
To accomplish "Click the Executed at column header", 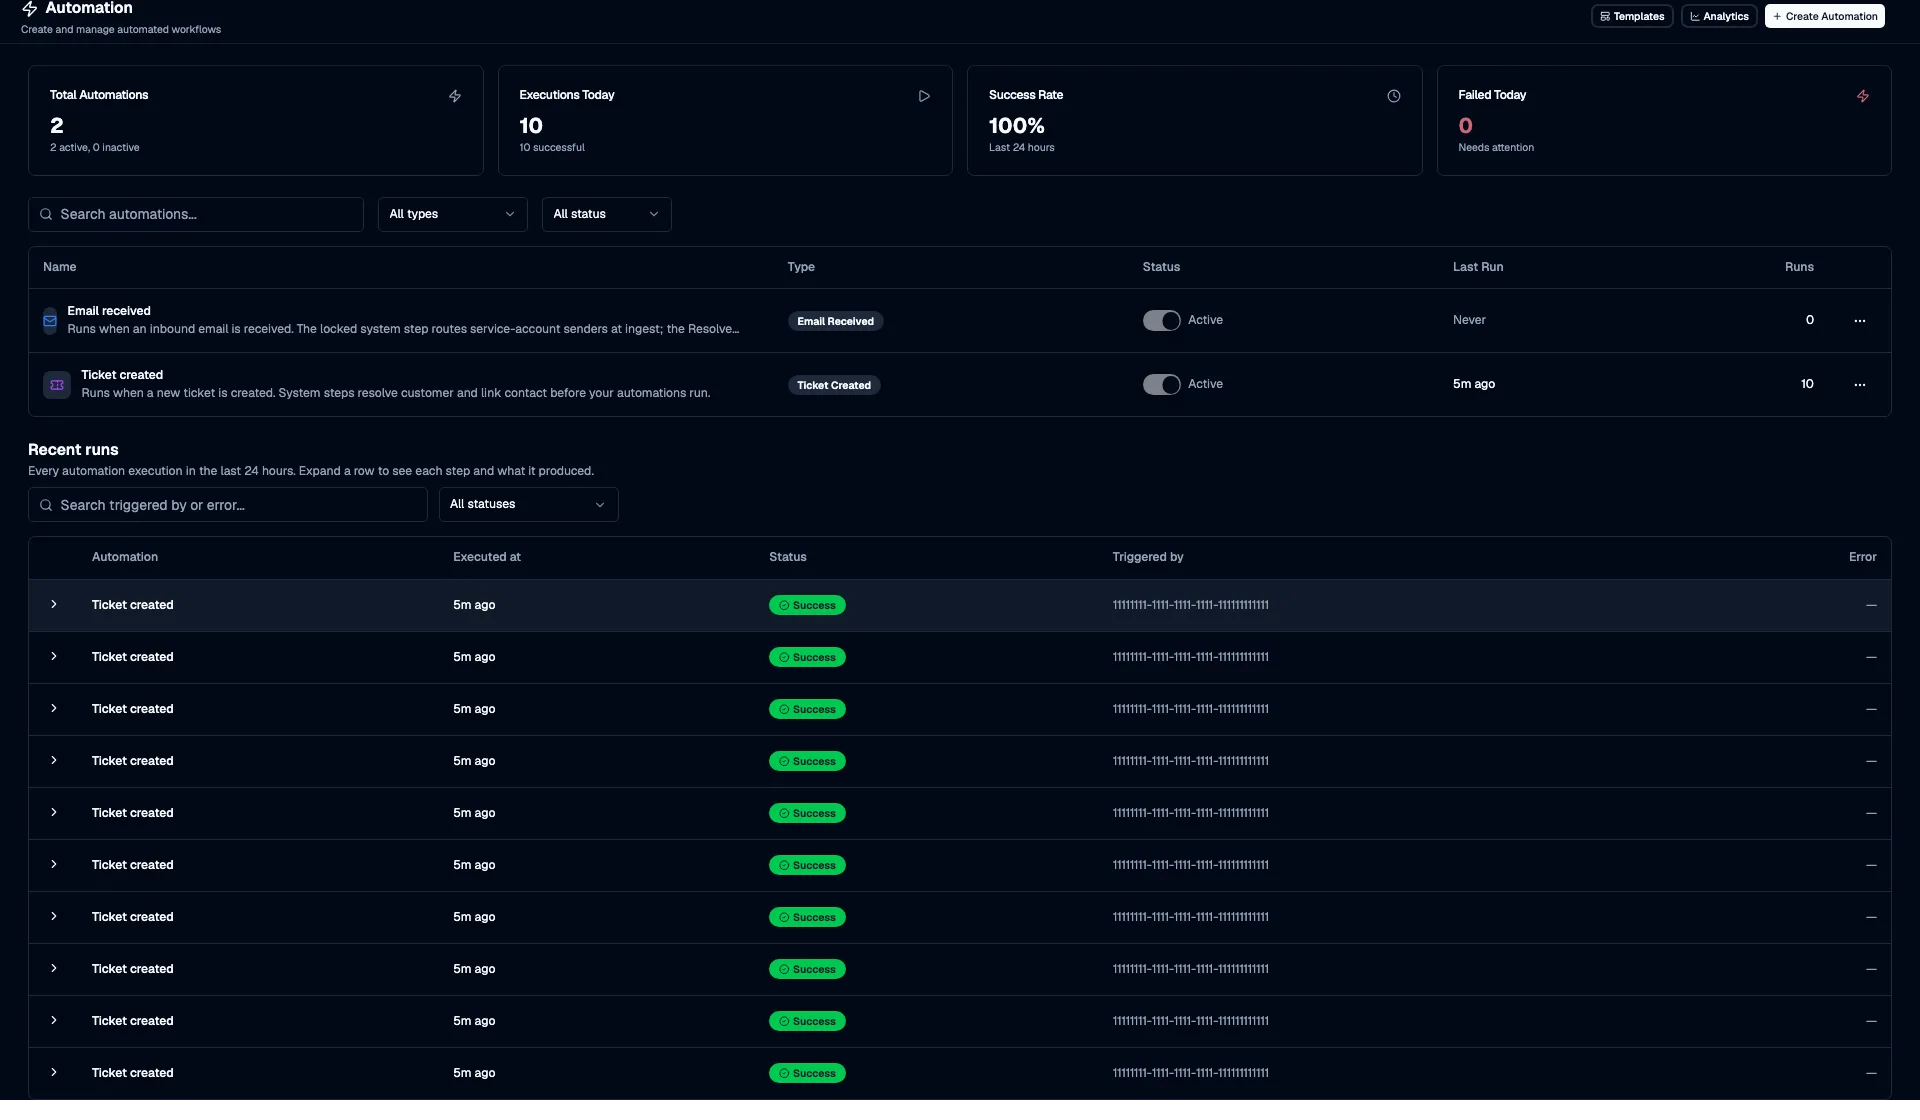I will (487, 557).
